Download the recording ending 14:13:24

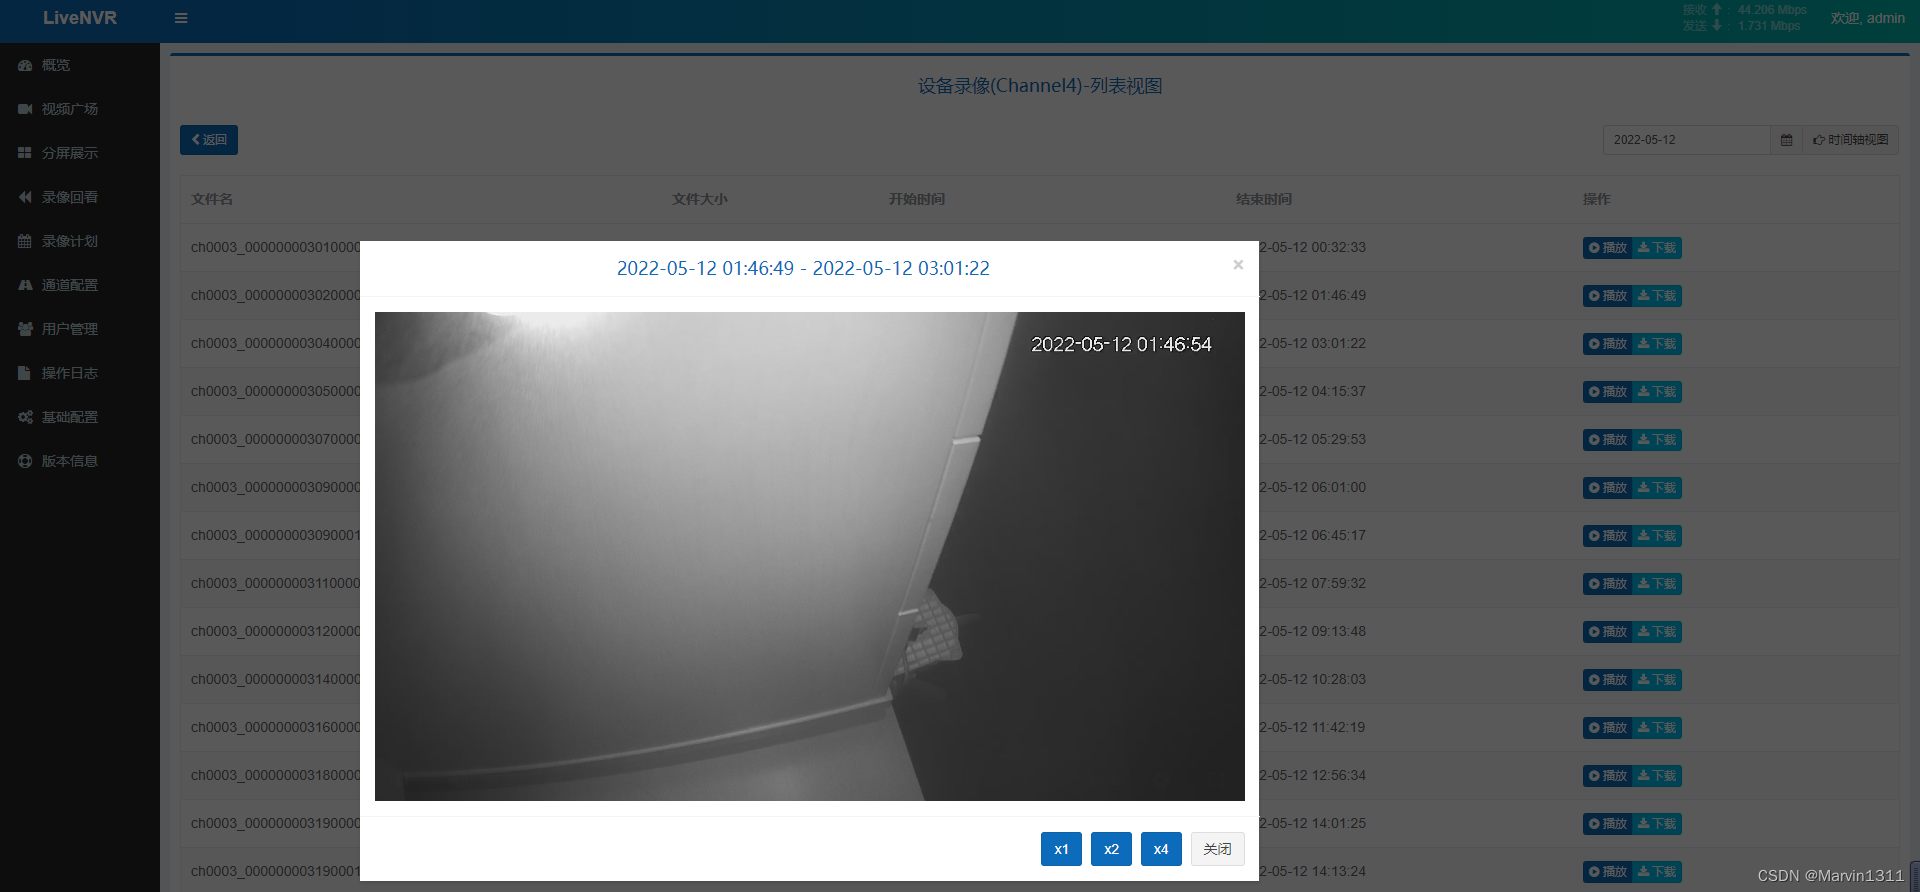click(1657, 872)
